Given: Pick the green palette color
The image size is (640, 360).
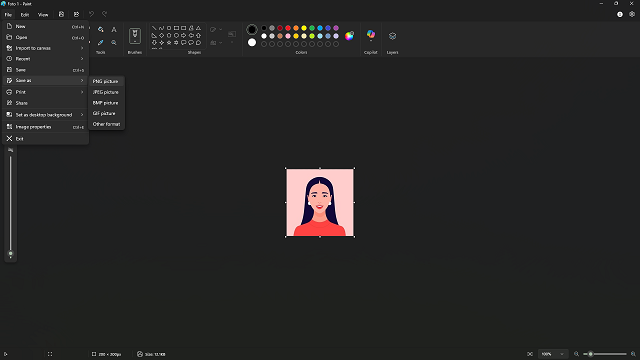Looking at the screenshot, I should 312,28.
